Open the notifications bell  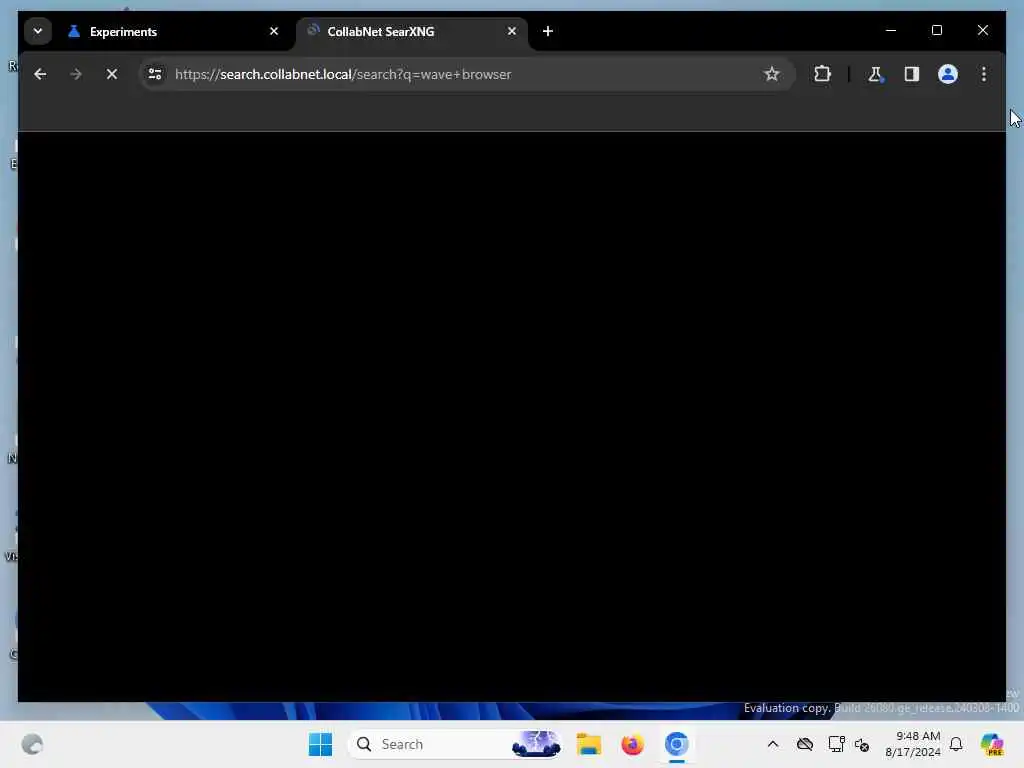(x=956, y=744)
